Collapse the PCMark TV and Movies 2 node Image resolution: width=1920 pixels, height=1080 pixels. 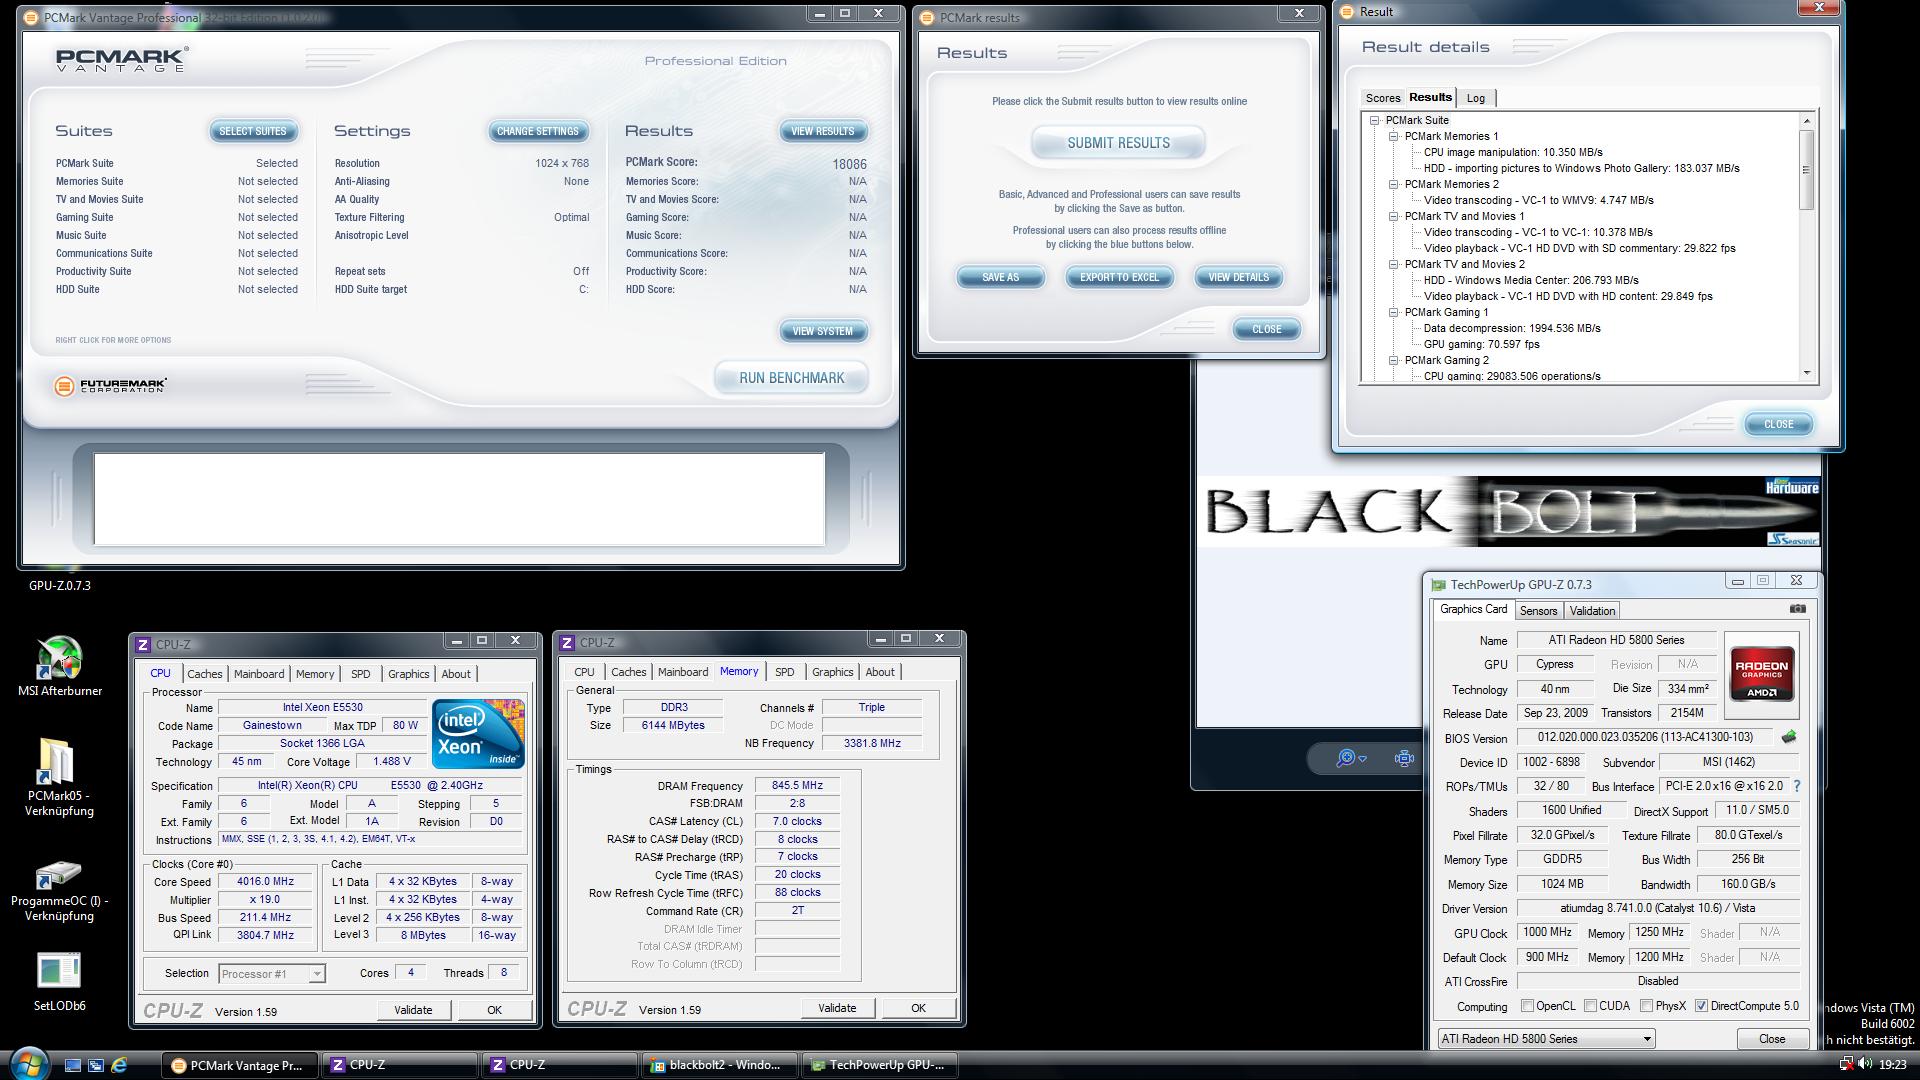coord(1393,264)
